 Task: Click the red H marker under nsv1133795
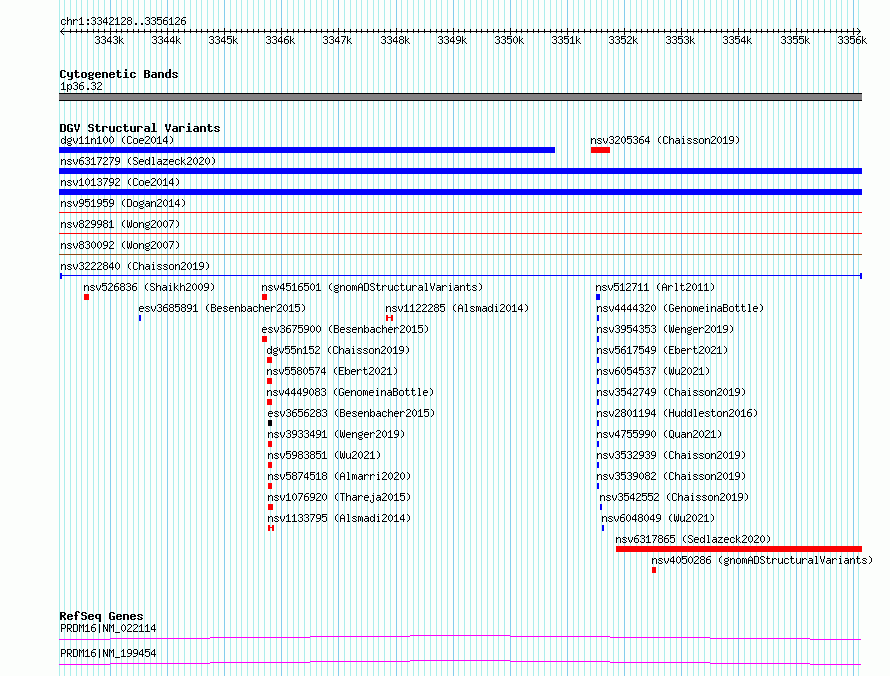coord(271,528)
